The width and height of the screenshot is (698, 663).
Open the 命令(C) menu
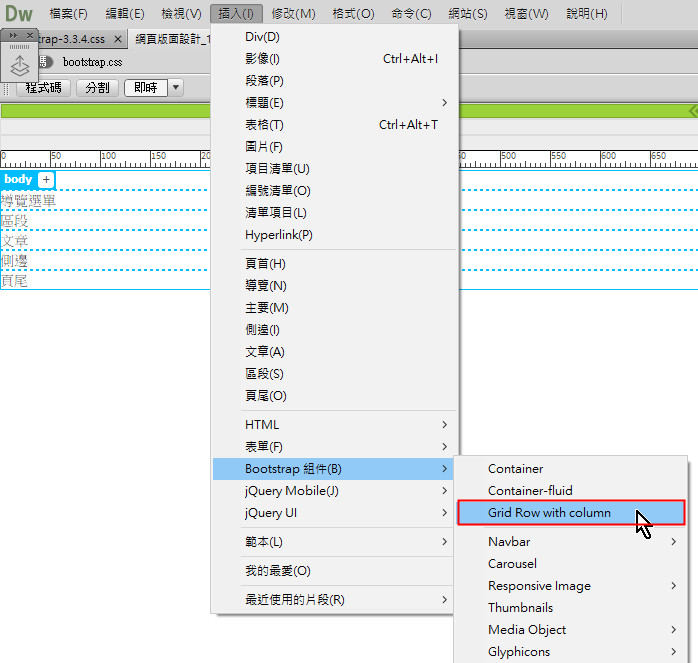coord(411,14)
